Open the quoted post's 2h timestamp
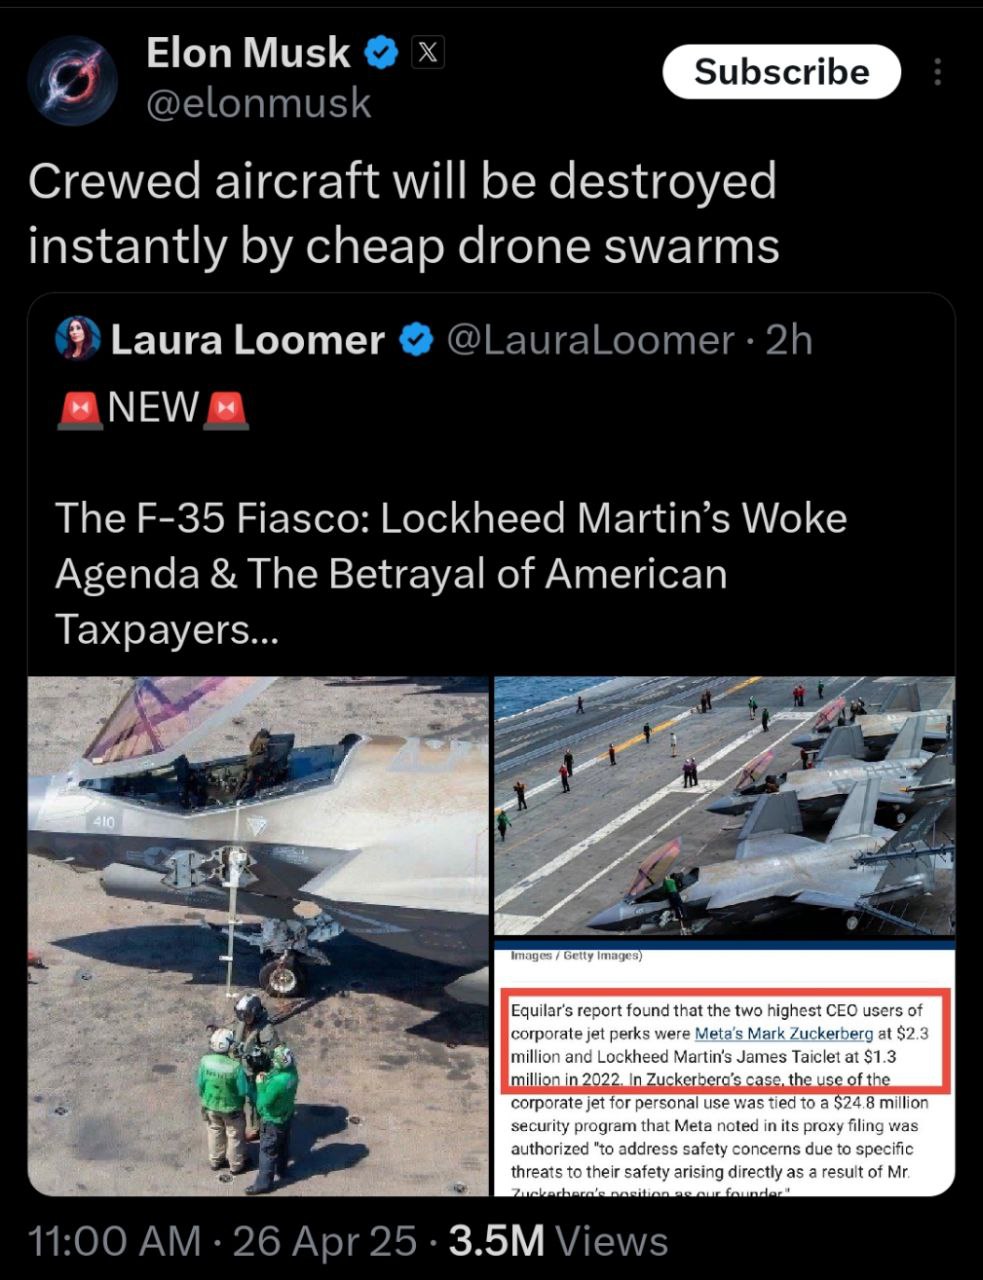The height and width of the screenshot is (1280, 983). [x=788, y=341]
